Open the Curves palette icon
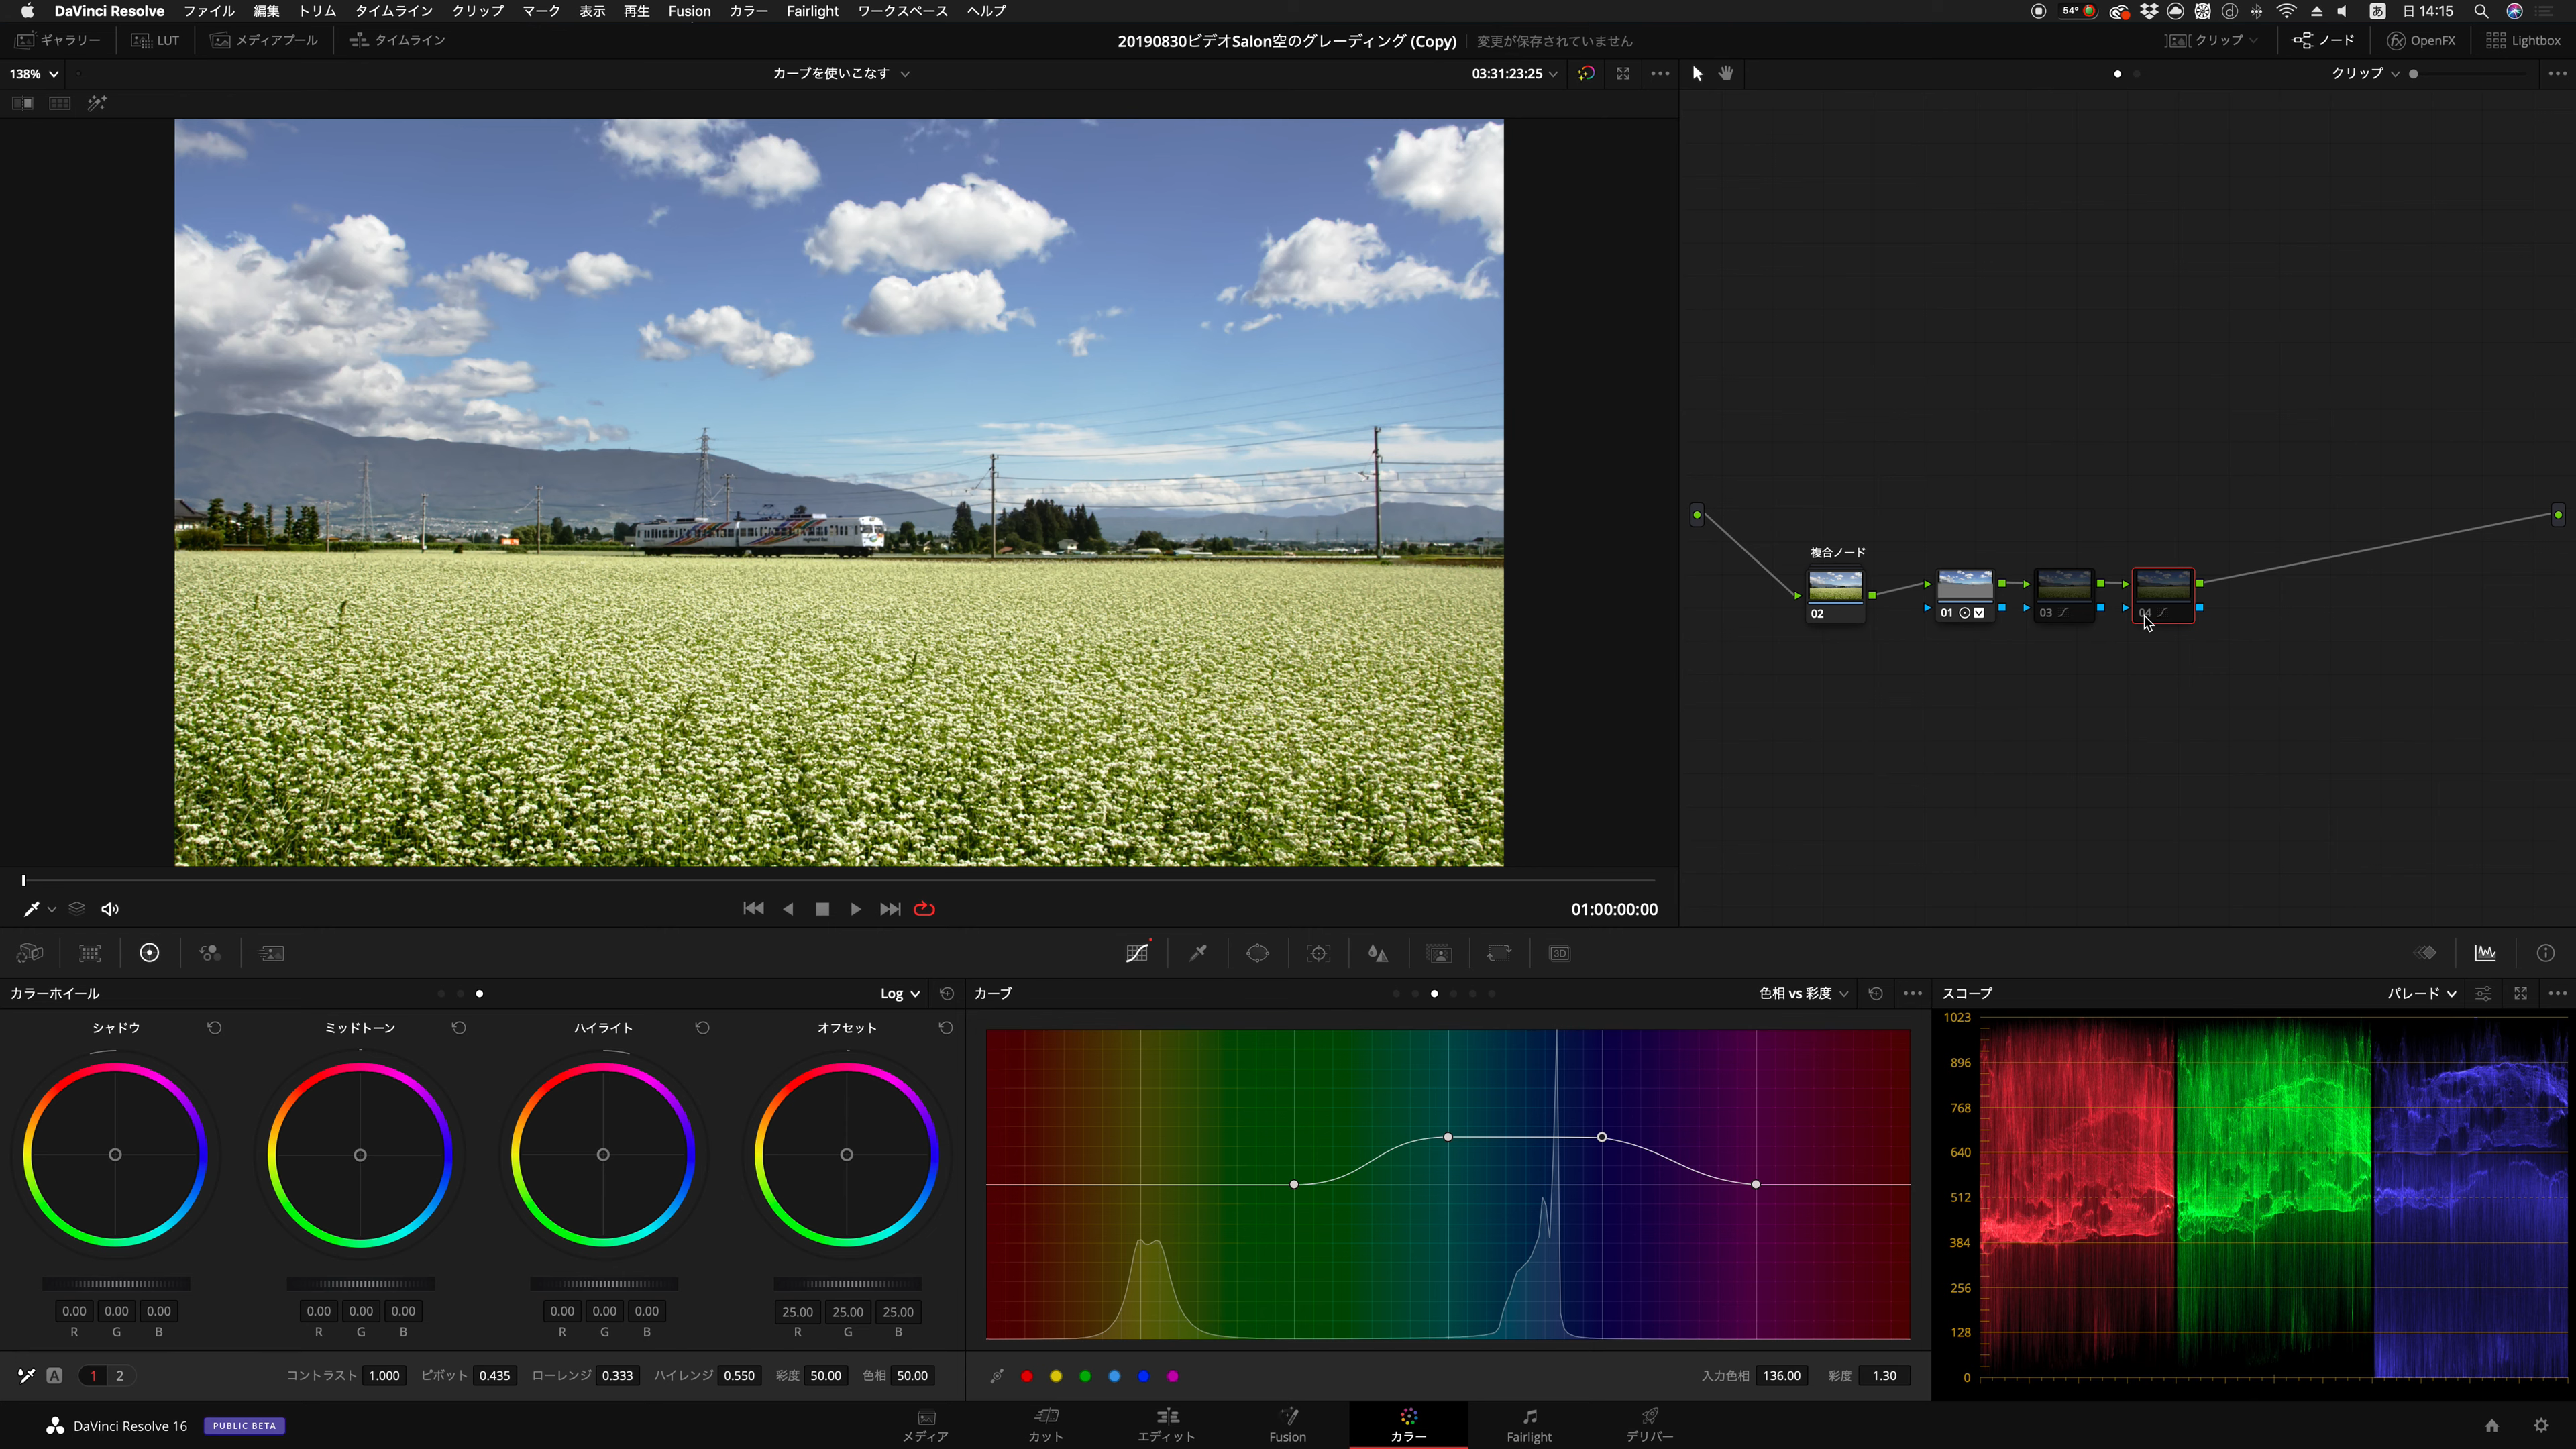This screenshot has height=1449, width=2576. [x=1137, y=953]
